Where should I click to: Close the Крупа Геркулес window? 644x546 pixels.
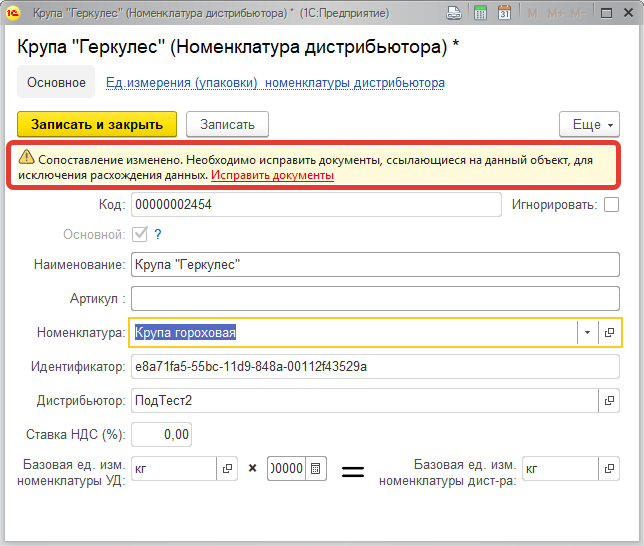[x=628, y=13]
